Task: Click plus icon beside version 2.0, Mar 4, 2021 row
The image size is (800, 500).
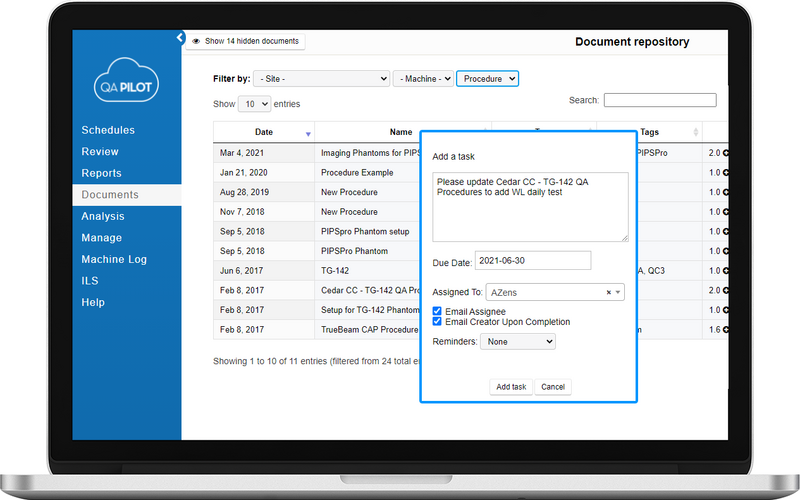Action: click(727, 154)
